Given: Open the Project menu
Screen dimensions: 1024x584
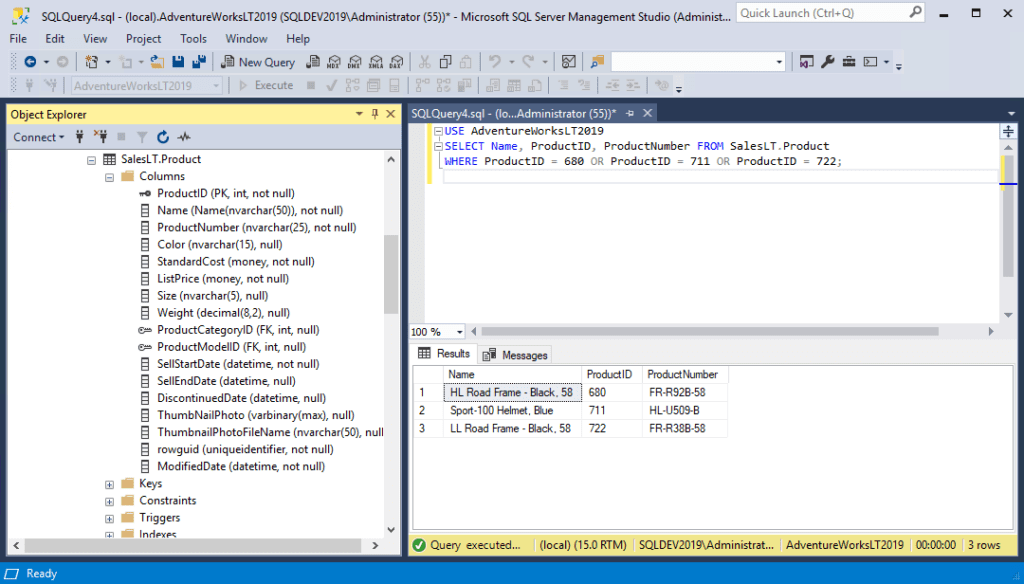Looking at the screenshot, I should click(x=143, y=39).
